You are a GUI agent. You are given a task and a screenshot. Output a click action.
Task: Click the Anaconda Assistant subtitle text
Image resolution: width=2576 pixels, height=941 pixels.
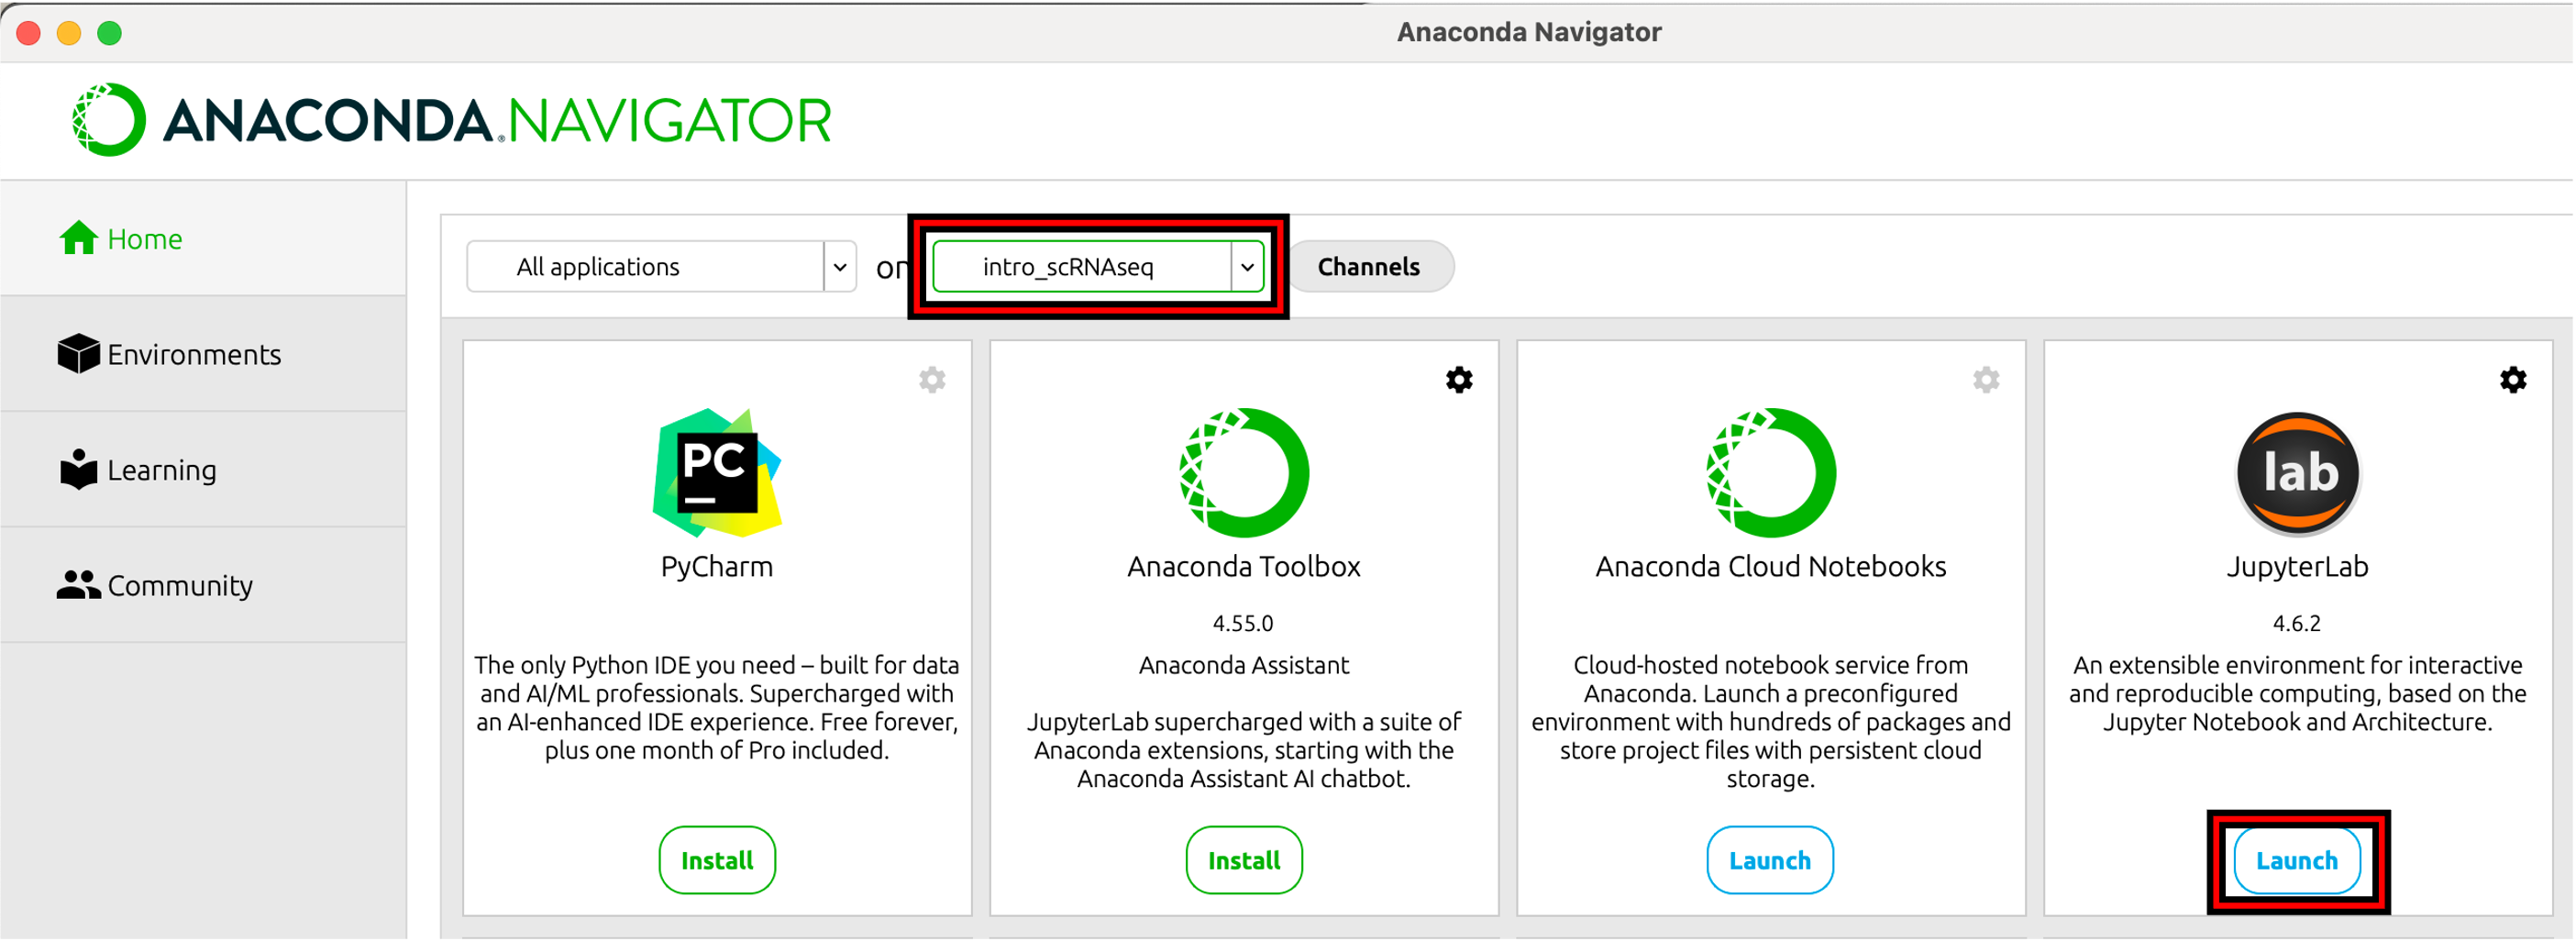coord(1244,666)
